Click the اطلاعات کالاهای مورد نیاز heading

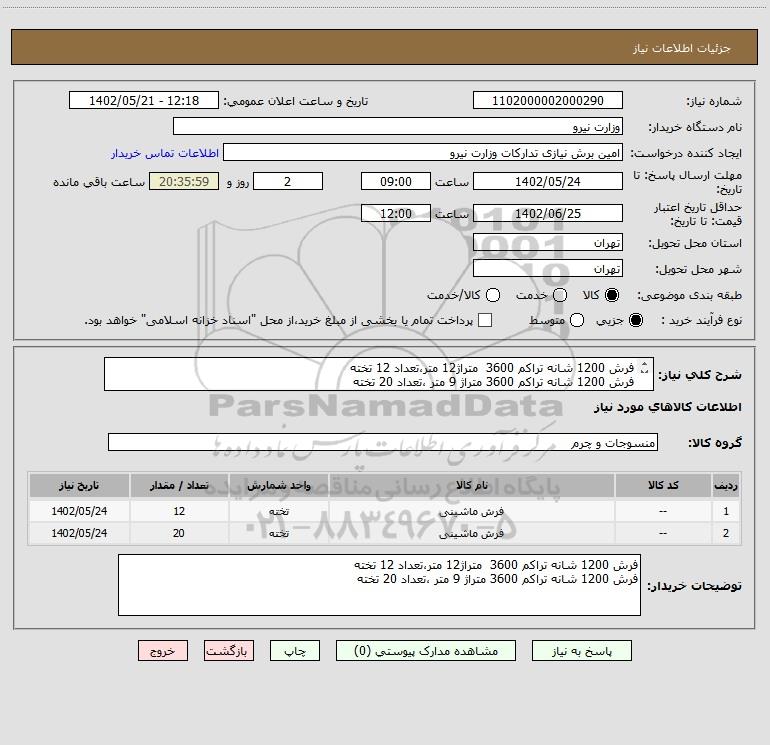click(x=667, y=407)
